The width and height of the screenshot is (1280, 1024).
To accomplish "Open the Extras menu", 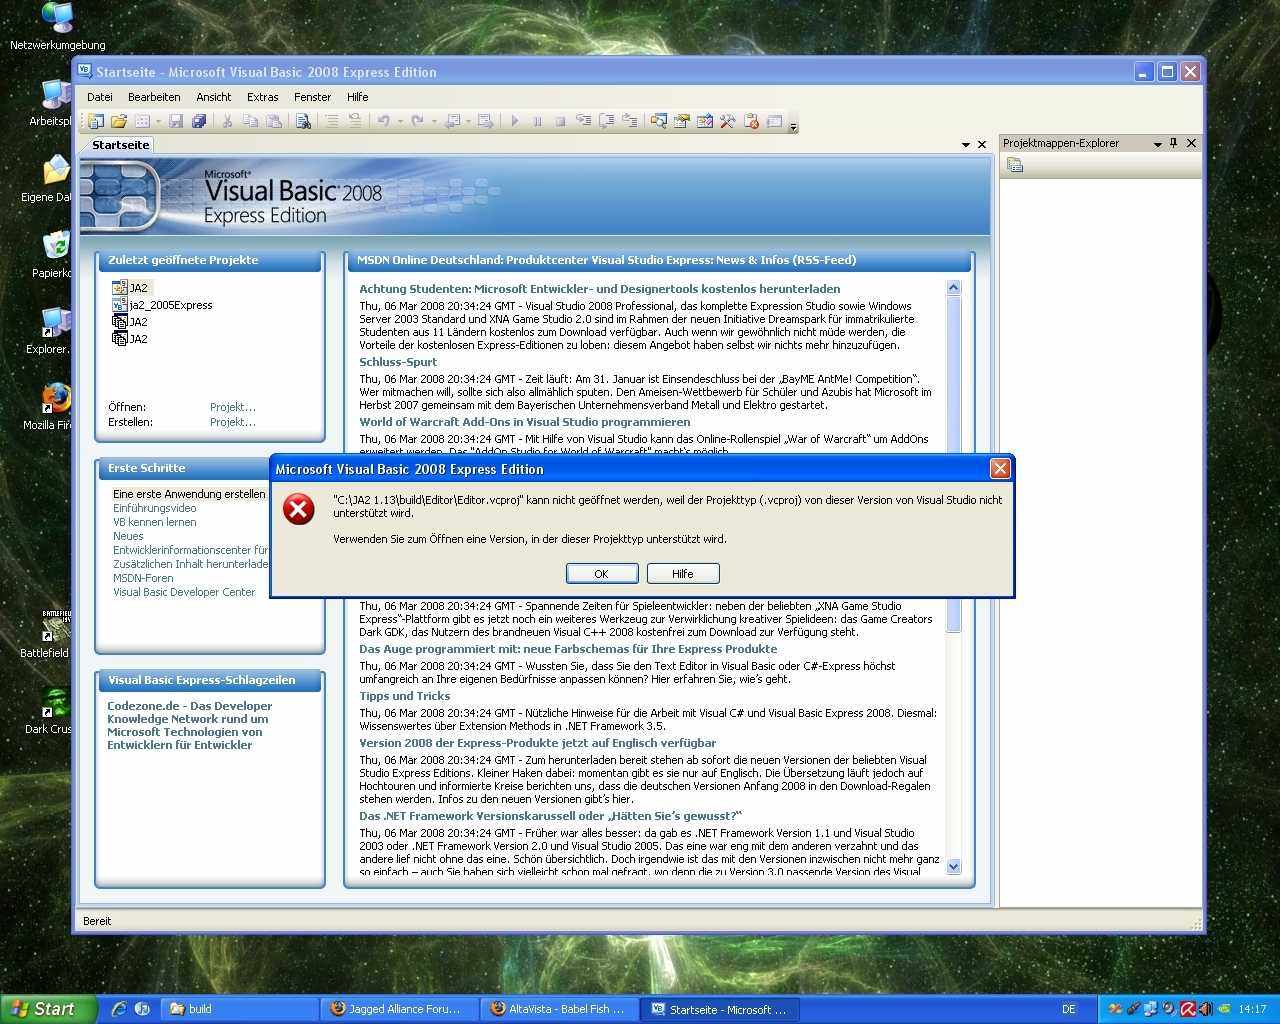I will (x=262, y=97).
